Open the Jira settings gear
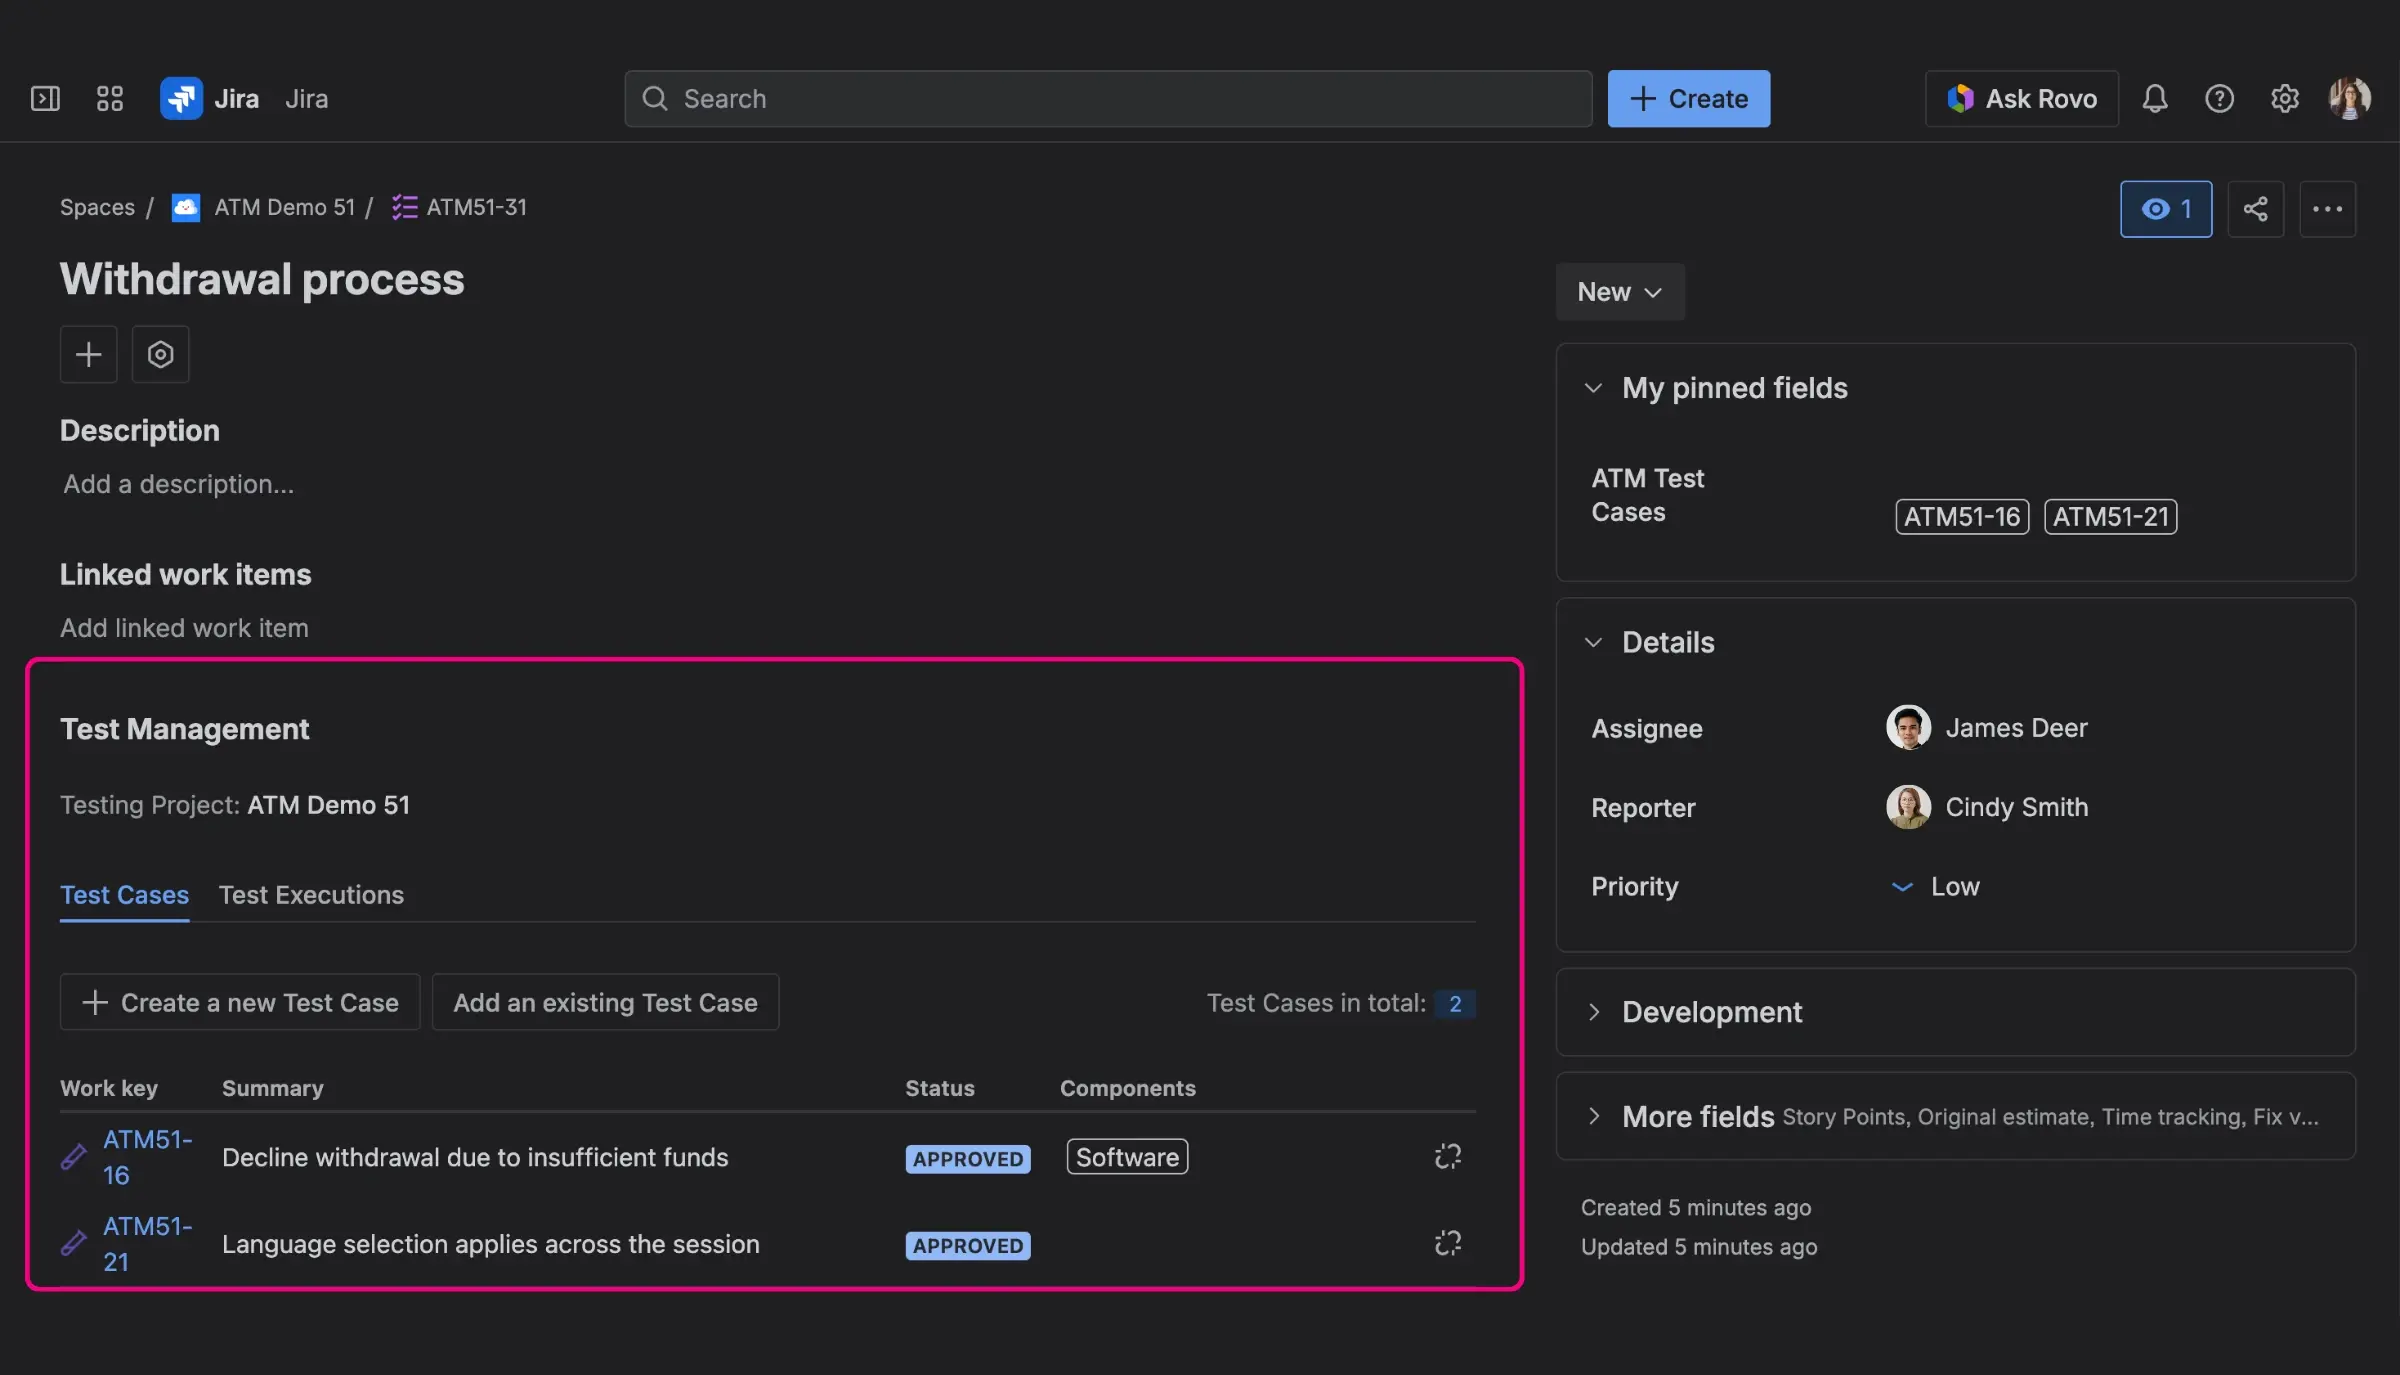2400x1375 pixels. 2285,98
